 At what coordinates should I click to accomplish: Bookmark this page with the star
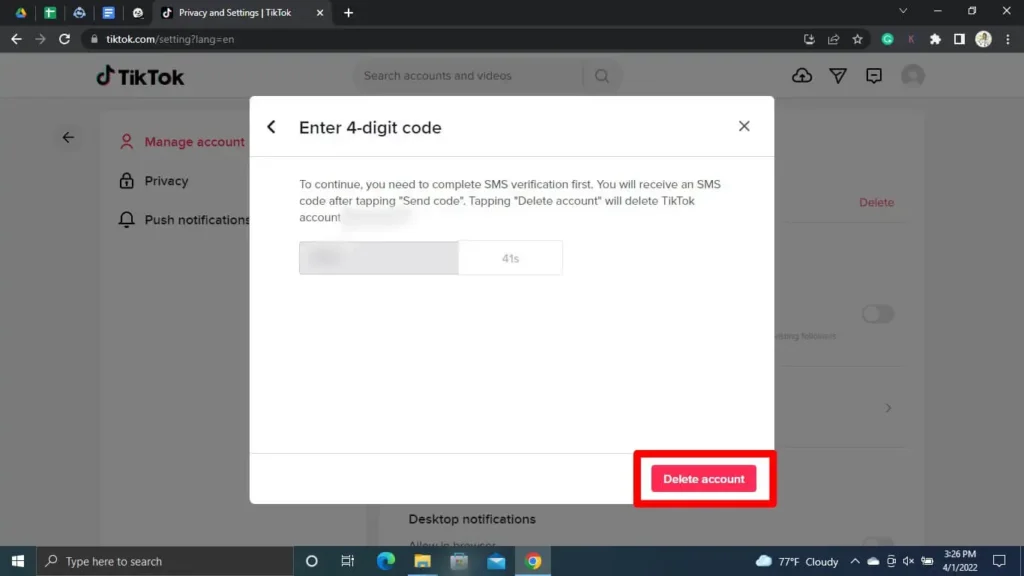click(857, 39)
